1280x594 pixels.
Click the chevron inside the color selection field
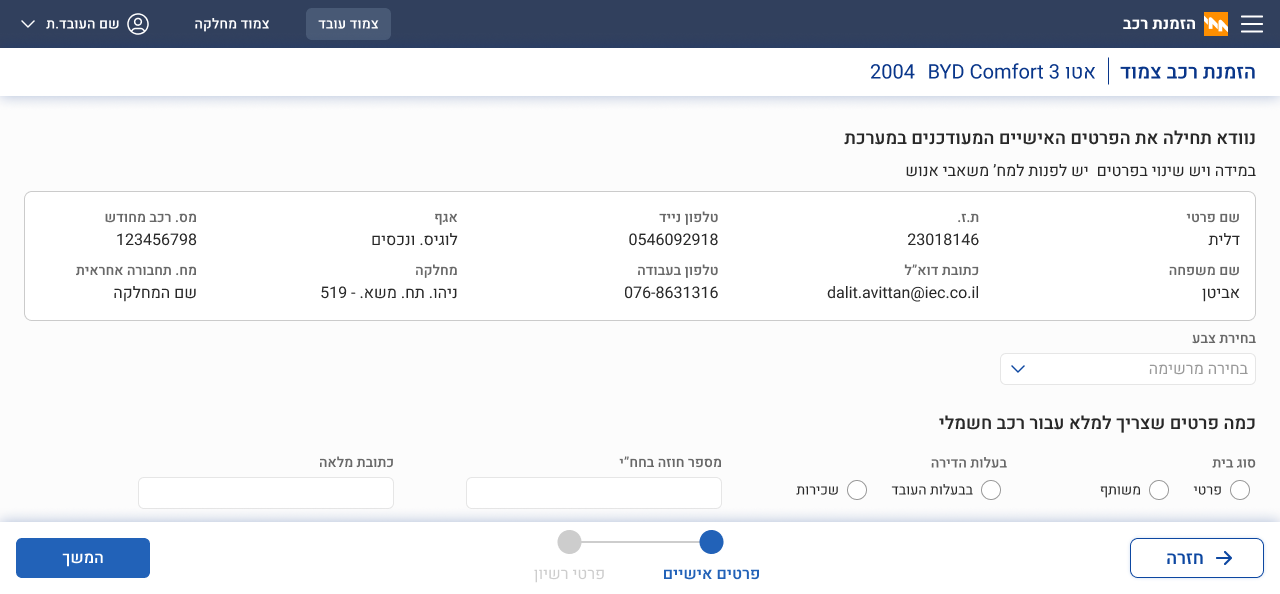click(1018, 369)
